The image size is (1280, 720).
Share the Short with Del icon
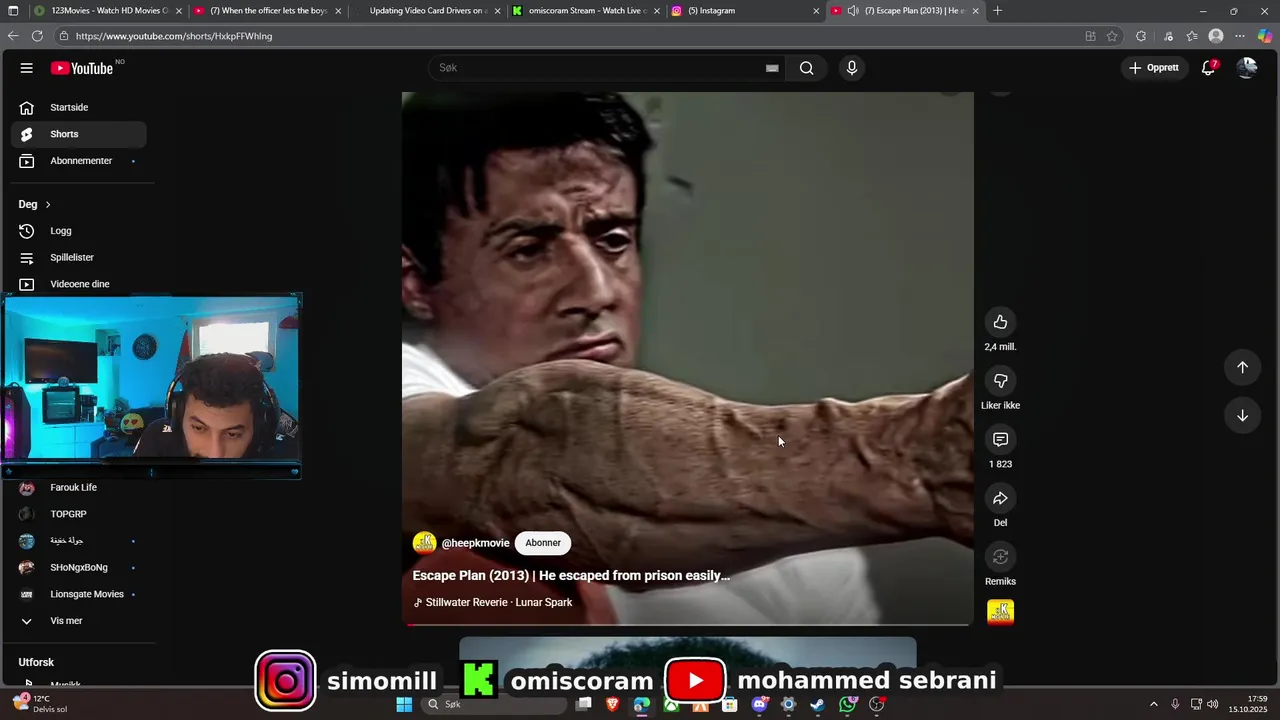click(x=1000, y=498)
